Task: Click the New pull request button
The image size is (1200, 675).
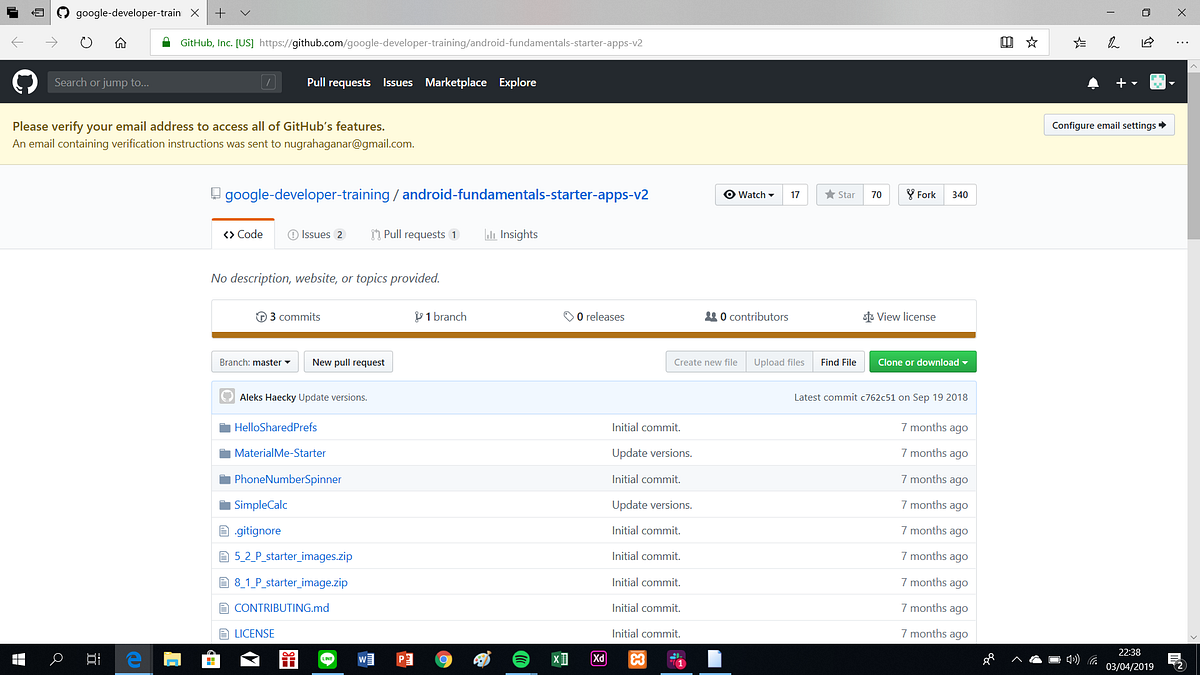Action: tap(348, 361)
